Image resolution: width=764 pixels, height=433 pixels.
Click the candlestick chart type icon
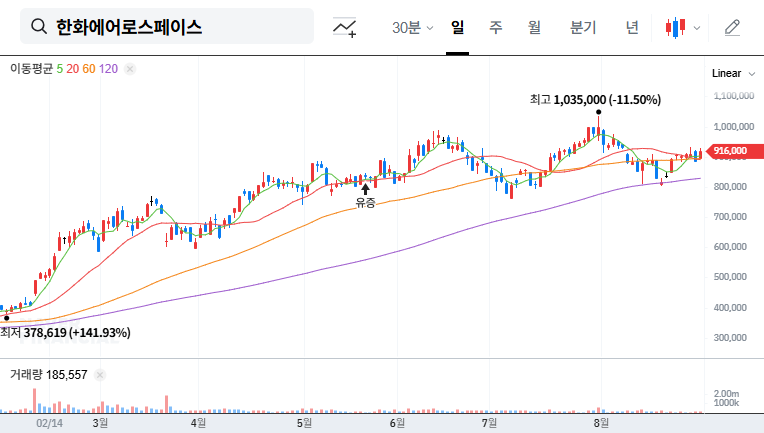(675, 28)
